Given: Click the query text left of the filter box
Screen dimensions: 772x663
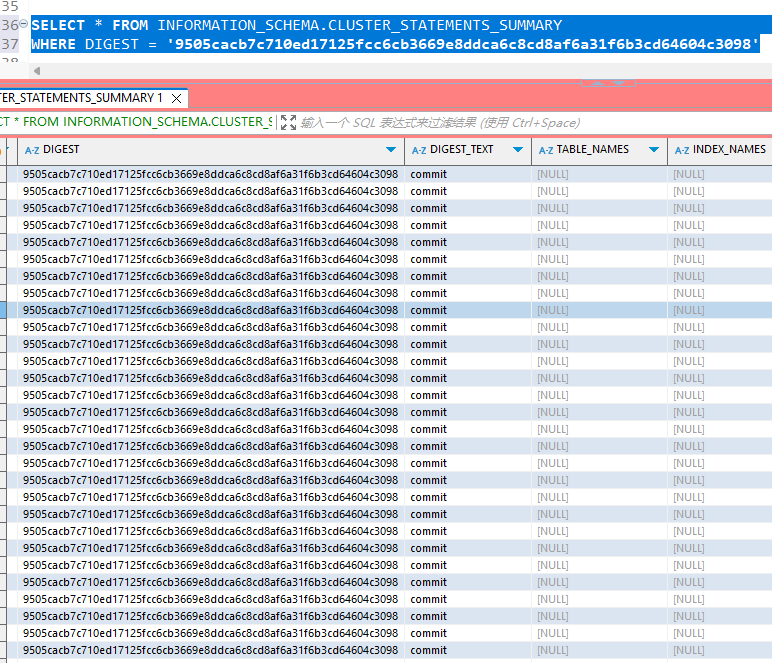Looking at the screenshot, I should click(x=135, y=122).
